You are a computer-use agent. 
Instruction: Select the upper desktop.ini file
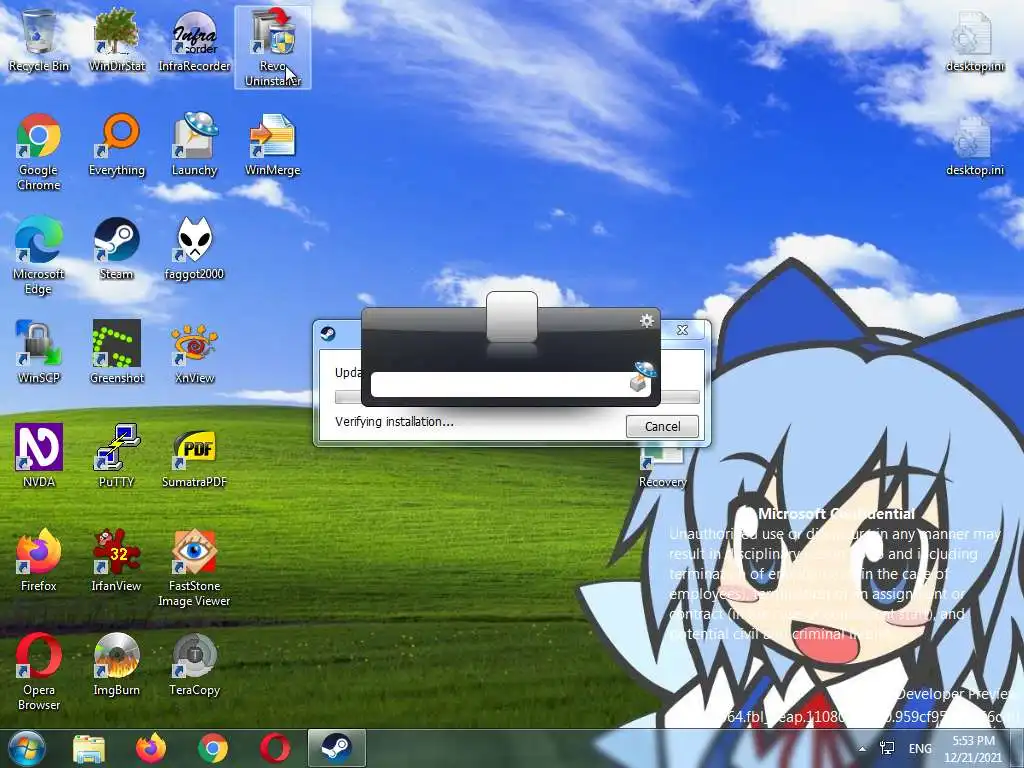tap(975, 40)
